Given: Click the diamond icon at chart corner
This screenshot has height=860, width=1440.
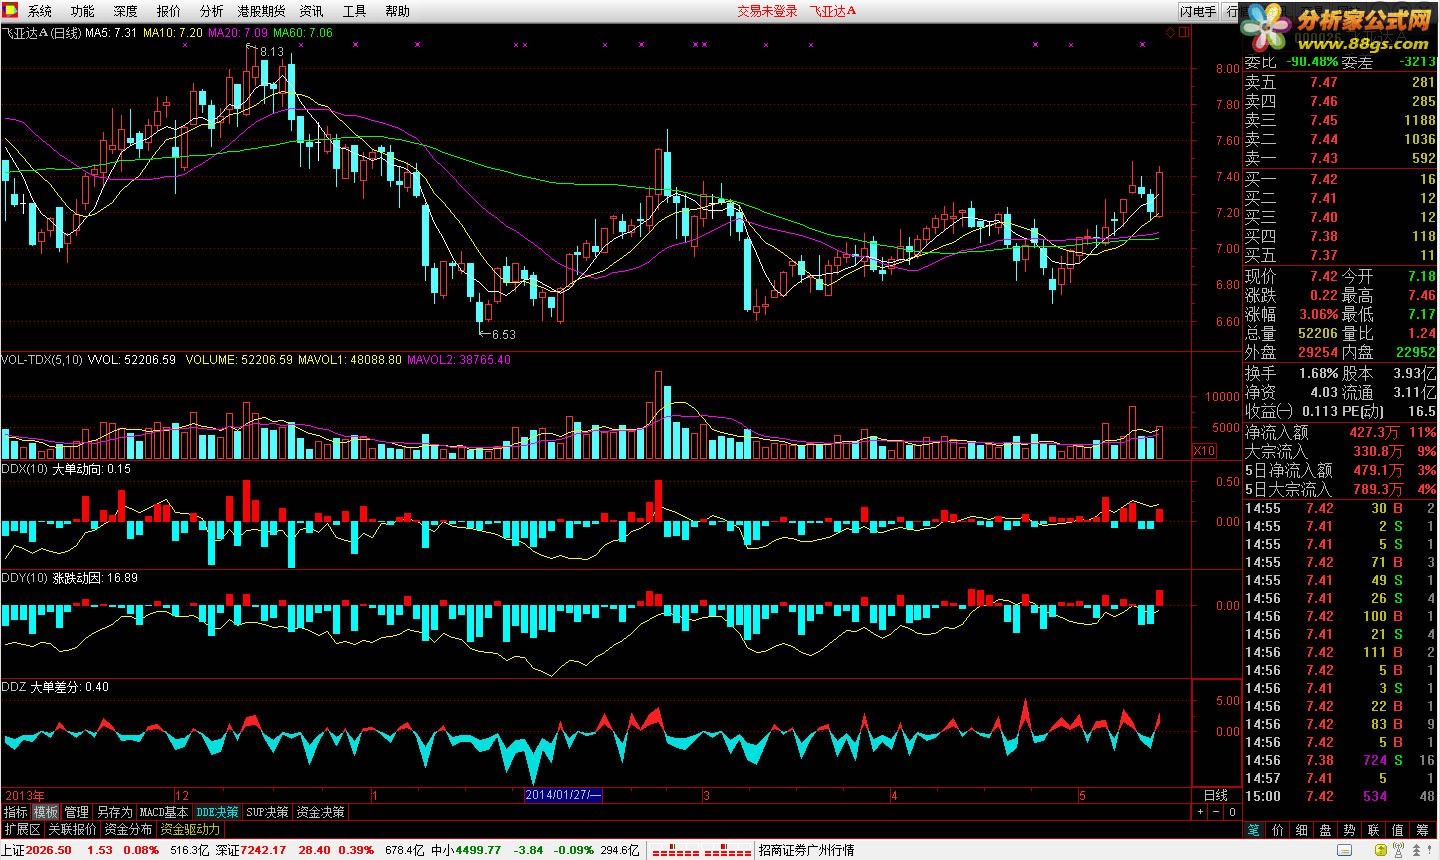Looking at the screenshot, I should 1171,32.
